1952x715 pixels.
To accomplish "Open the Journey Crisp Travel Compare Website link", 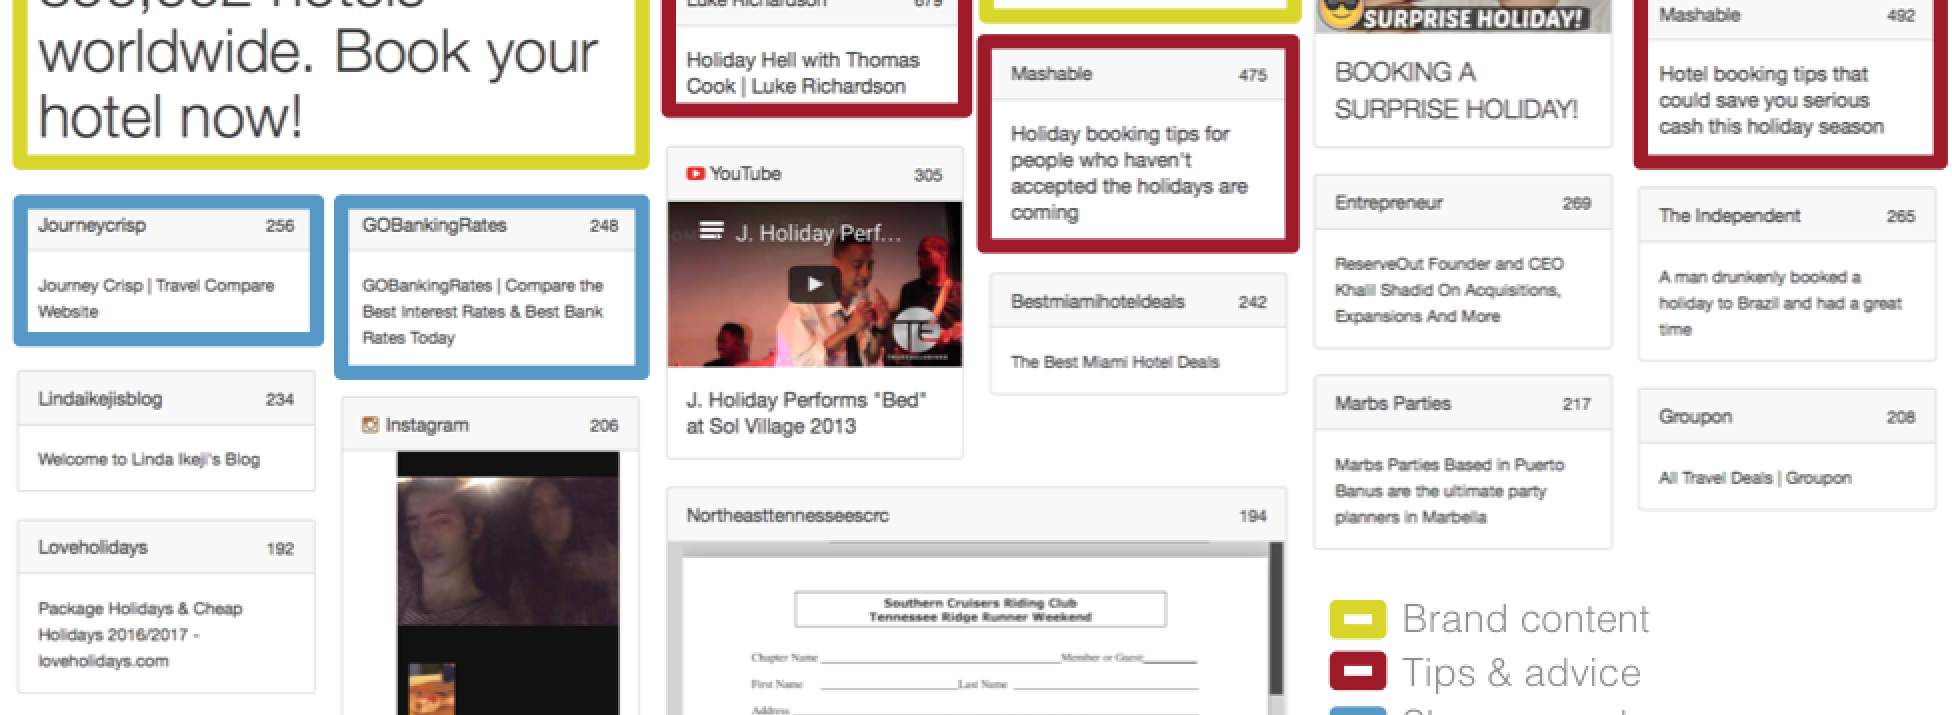I will pos(156,298).
